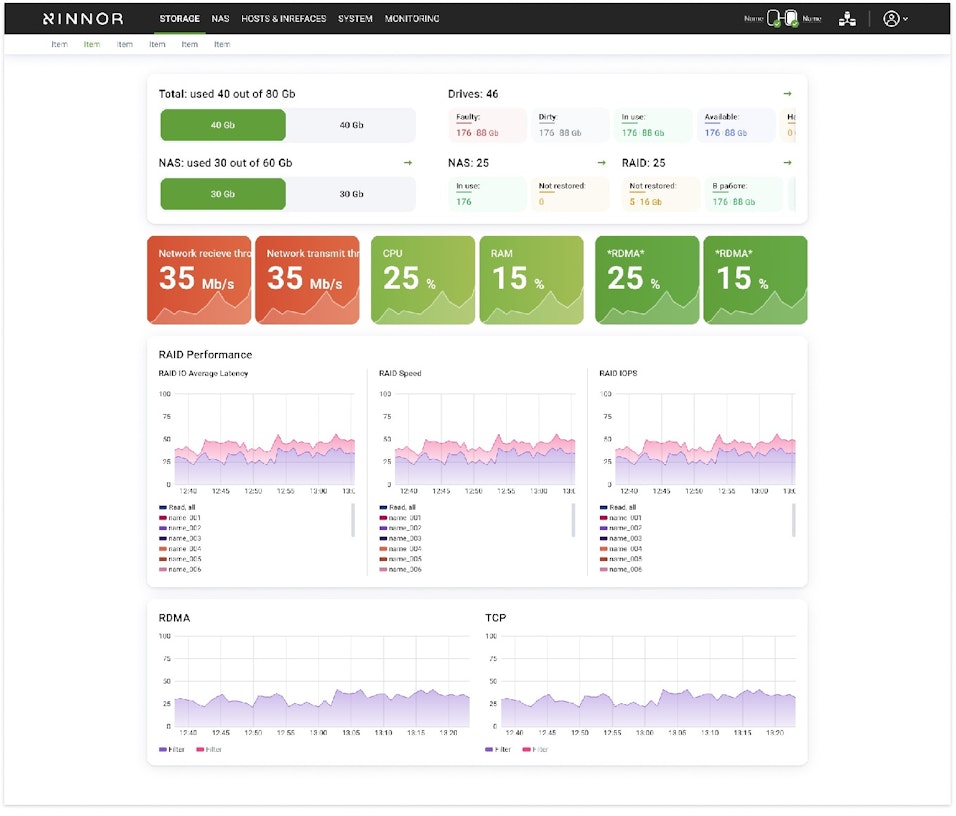Viewport: 956px width, 816px height.
Task: Open Drives details via arrow icon
Action: point(787,94)
